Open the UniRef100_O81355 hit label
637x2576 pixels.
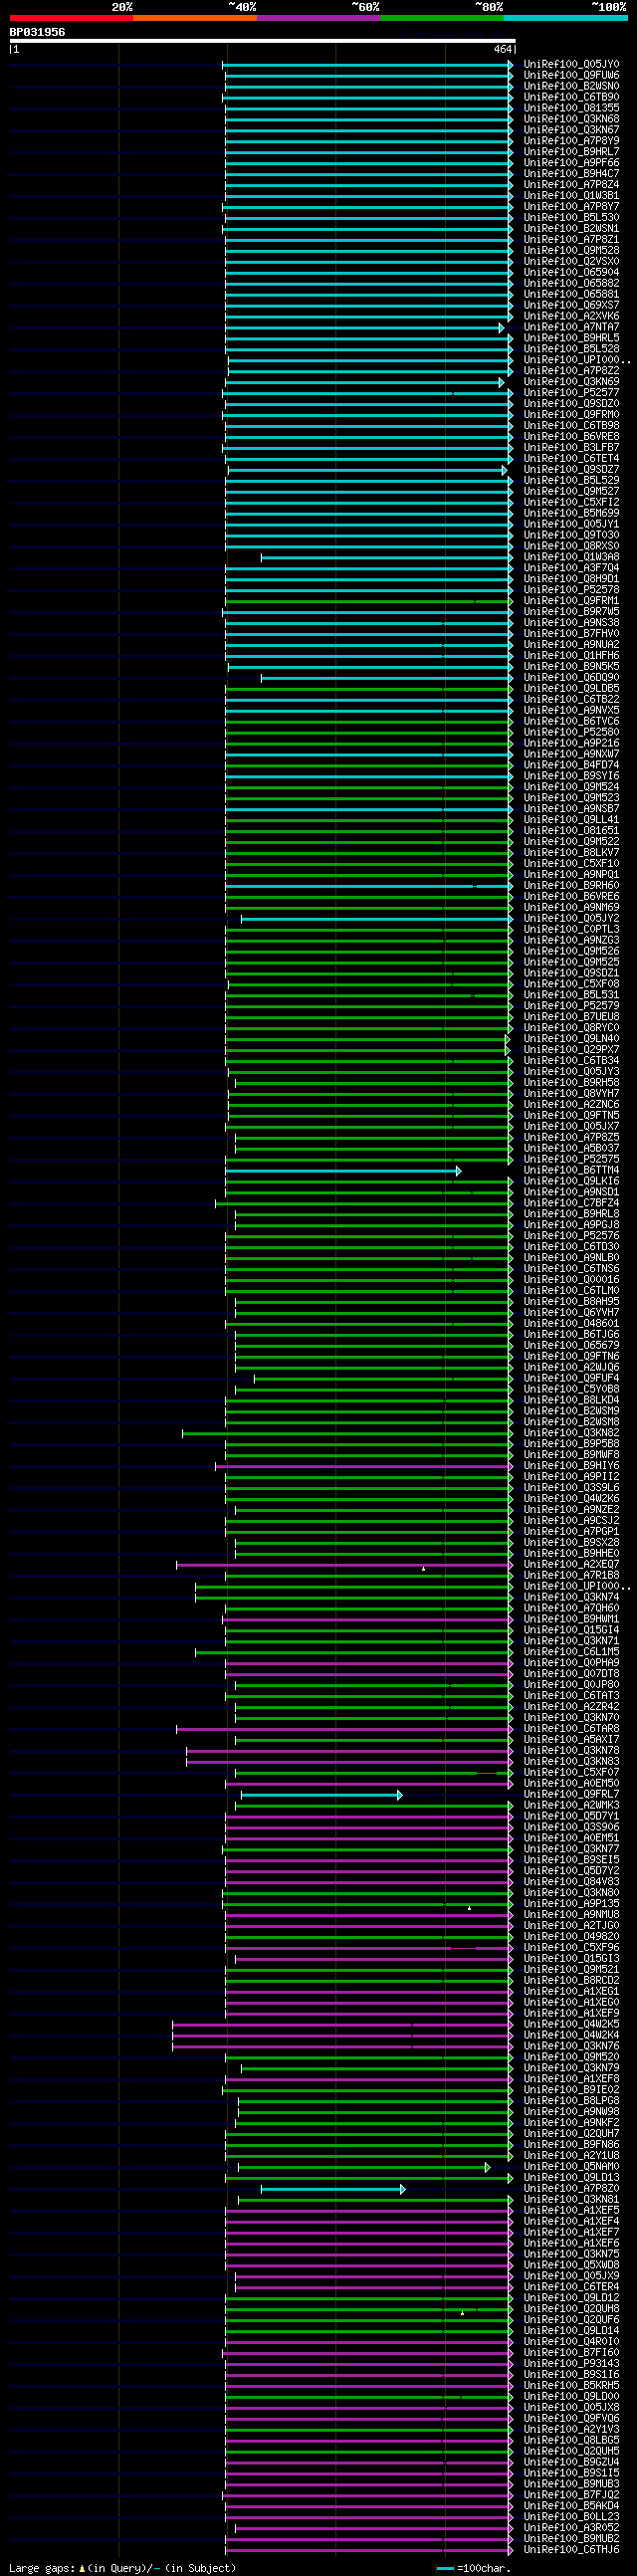[x=571, y=108]
